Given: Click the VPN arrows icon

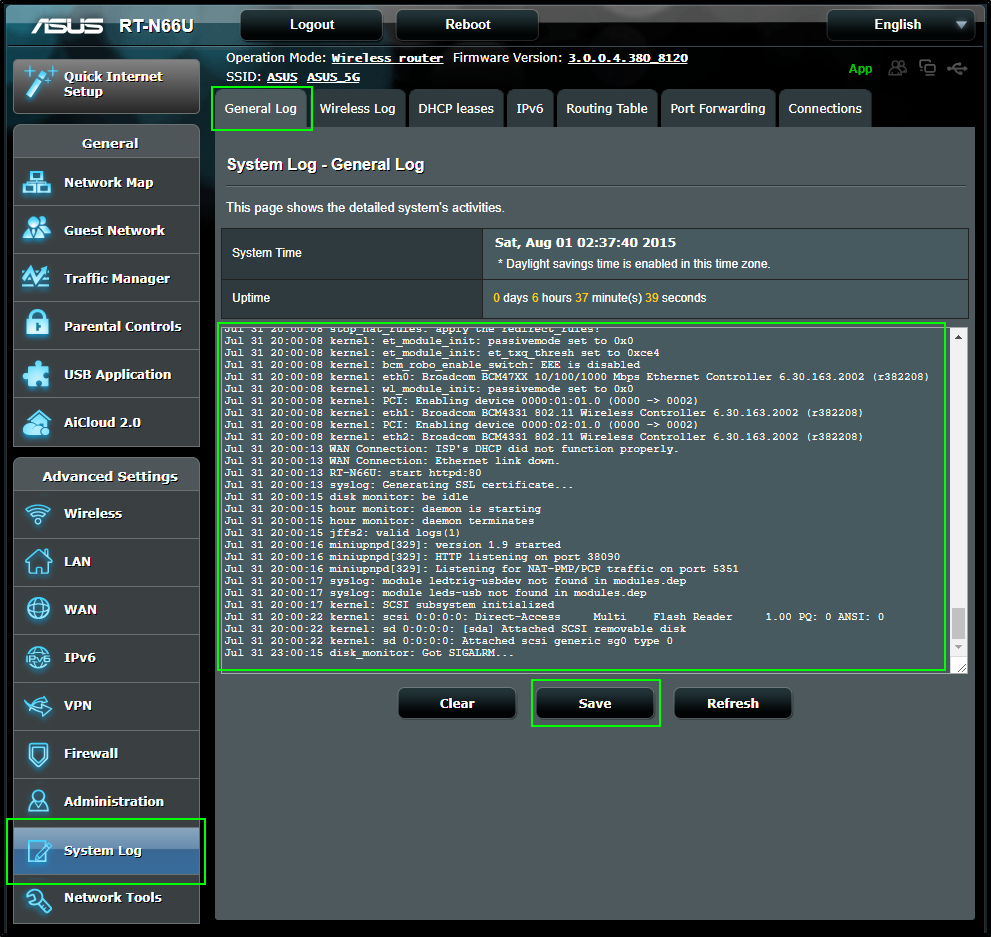Looking at the screenshot, I should pyautogui.click(x=38, y=705).
